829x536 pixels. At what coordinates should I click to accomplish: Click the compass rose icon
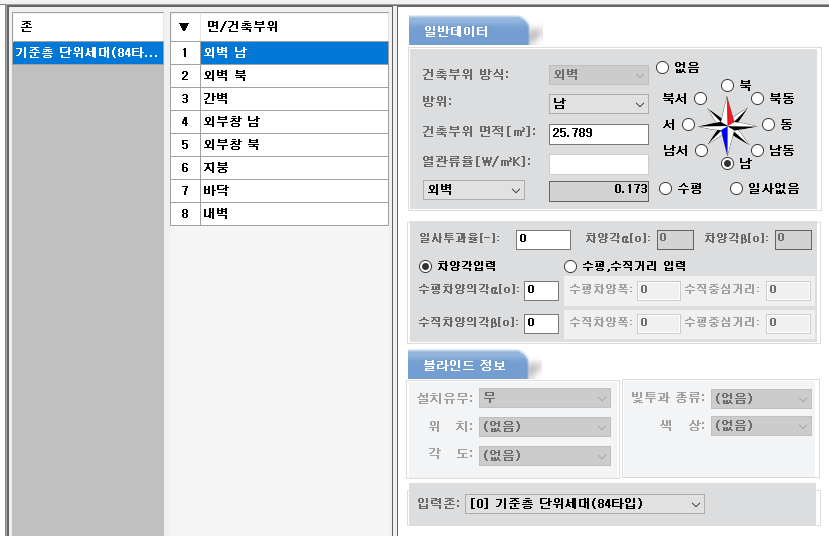tap(728, 124)
